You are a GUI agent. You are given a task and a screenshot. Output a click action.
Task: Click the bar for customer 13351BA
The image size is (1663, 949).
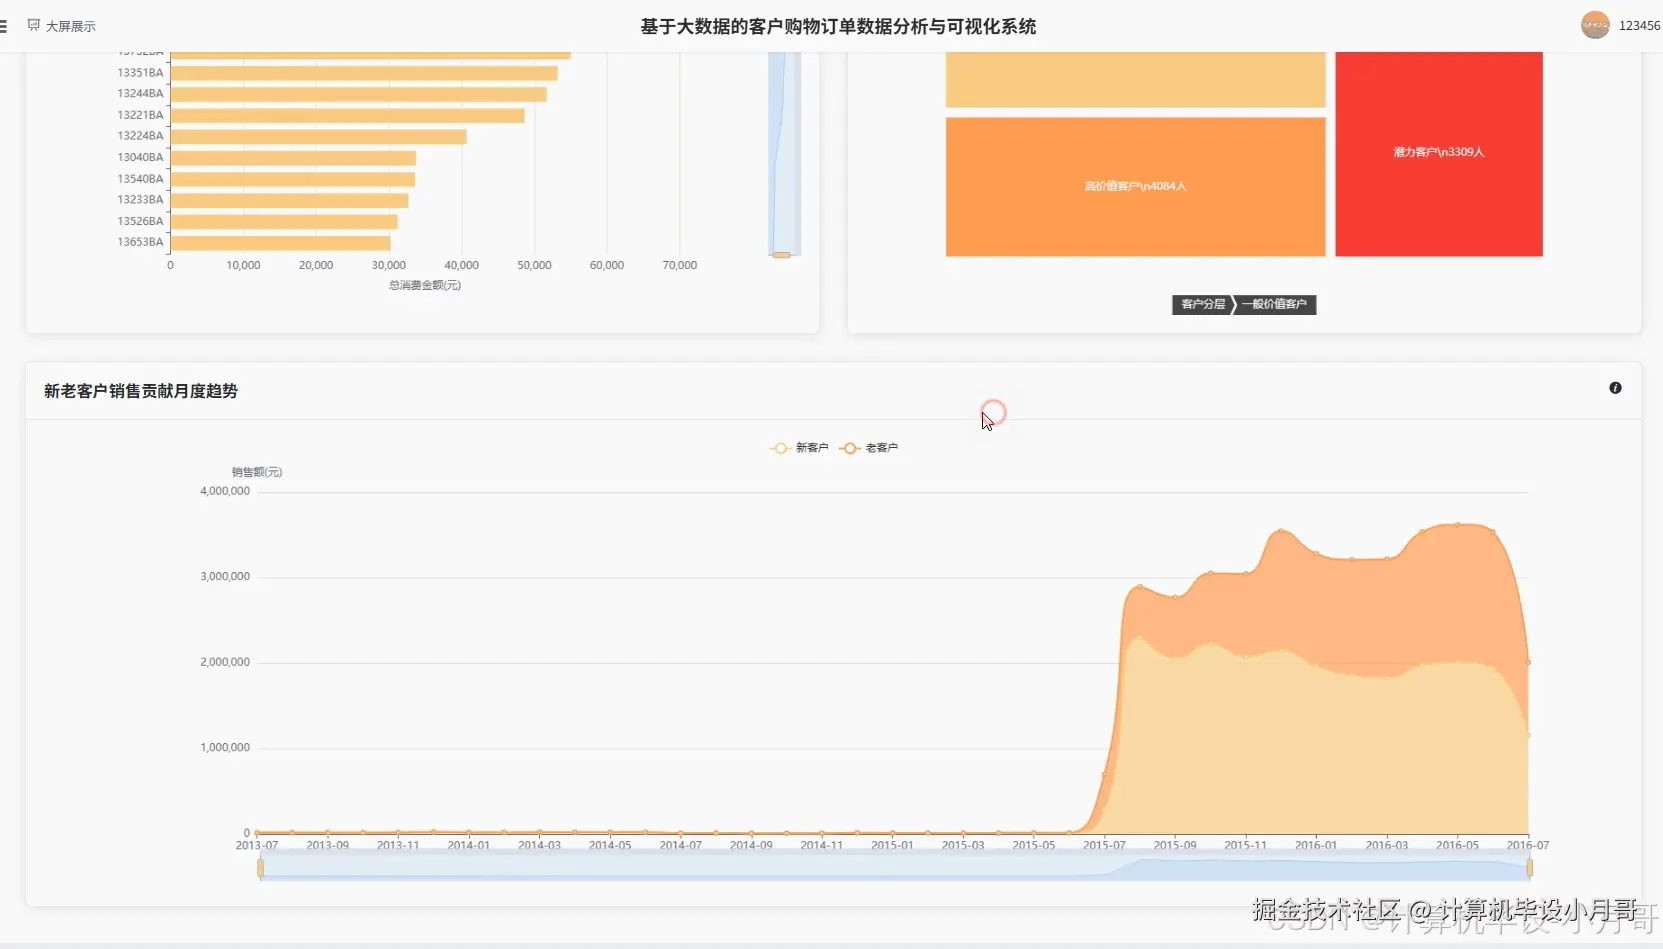pyautogui.click(x=364, y=73)
